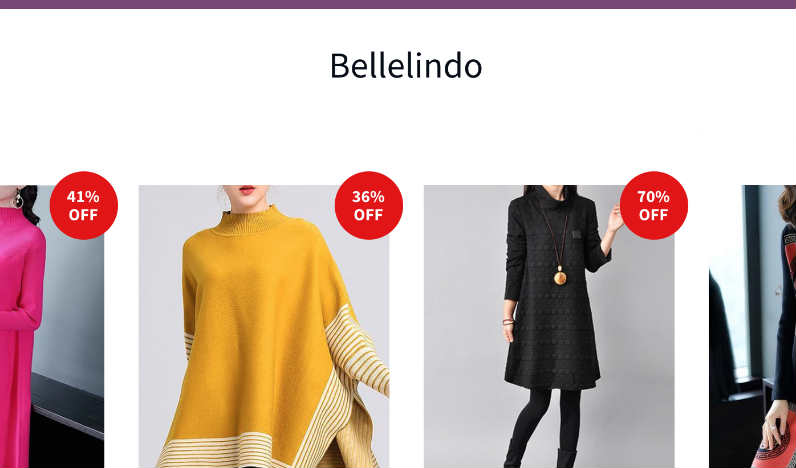
Task: Click the earring on pink dress model
Action: [18, 198]
